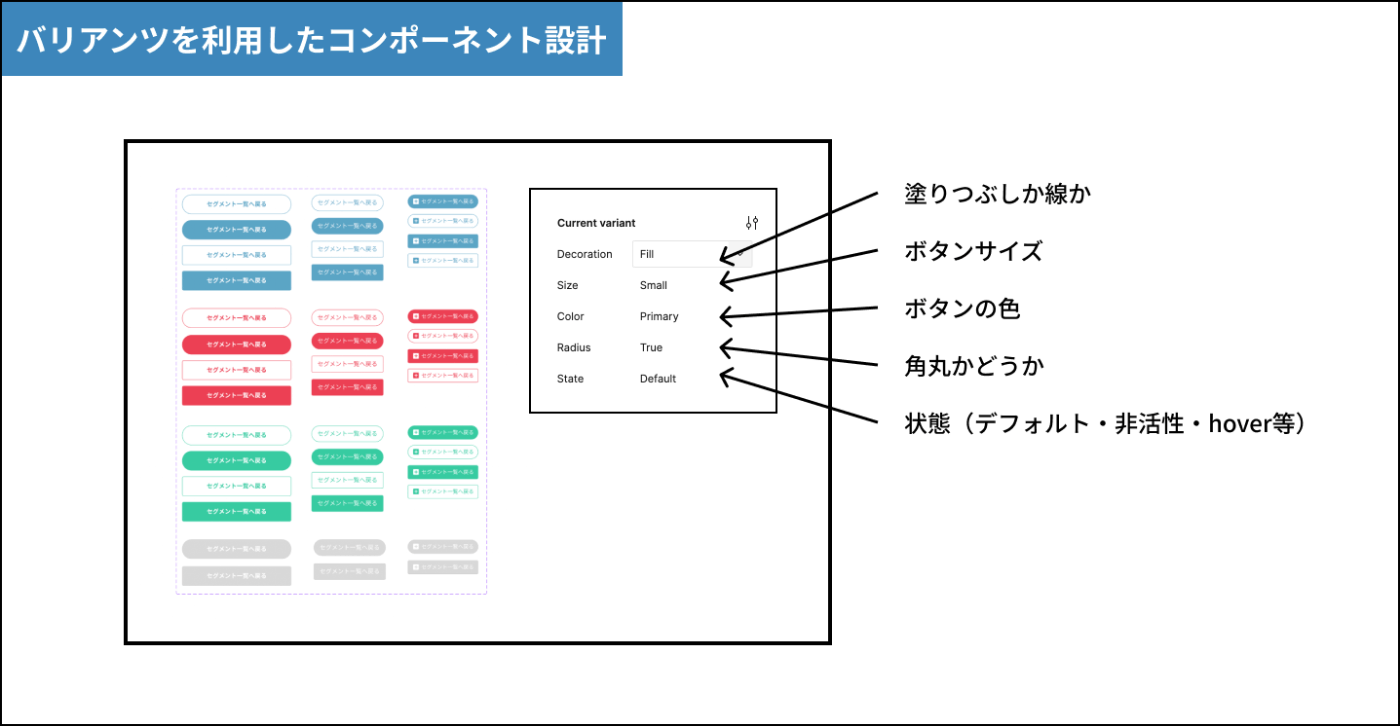
Task: Select large green filled square button variant
Action: [236, 512]
